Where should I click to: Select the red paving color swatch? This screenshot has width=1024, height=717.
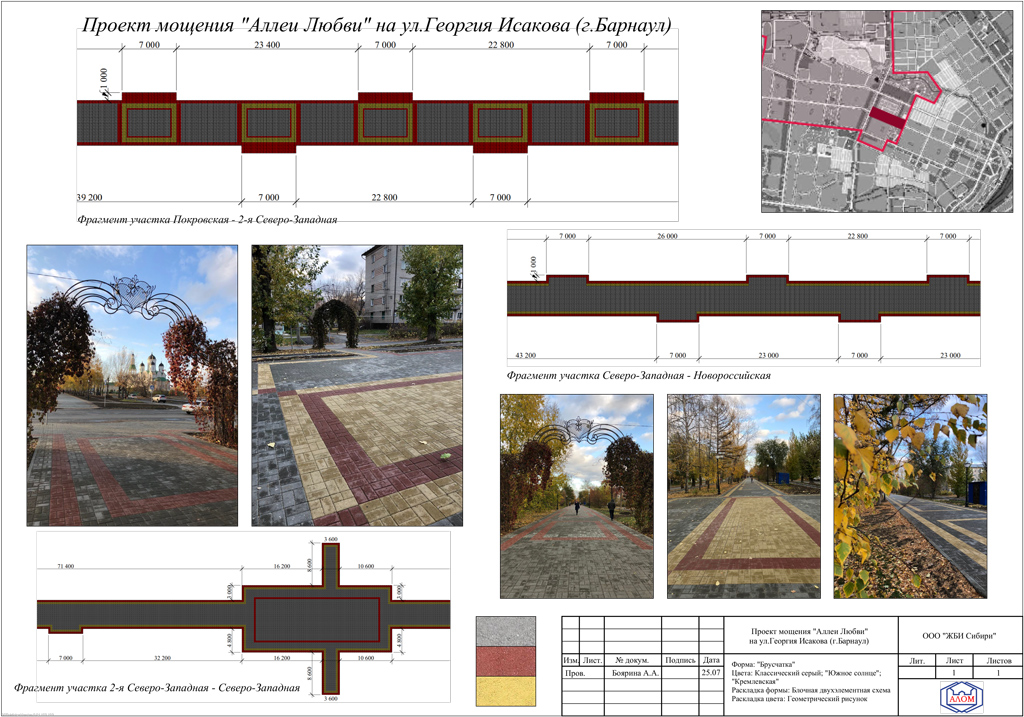(x=505, y=661)
